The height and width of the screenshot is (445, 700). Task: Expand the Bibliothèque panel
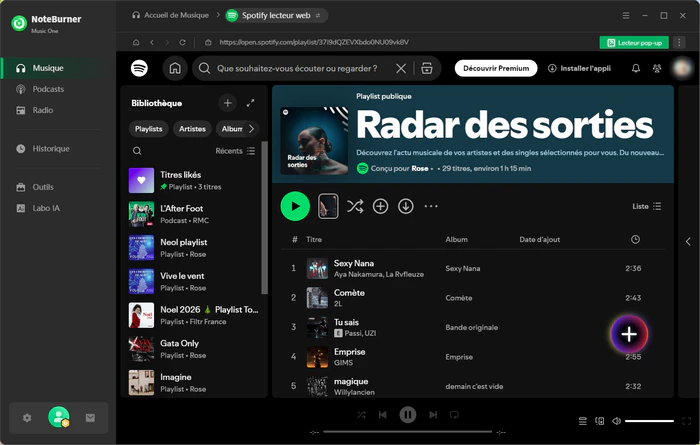250,103
